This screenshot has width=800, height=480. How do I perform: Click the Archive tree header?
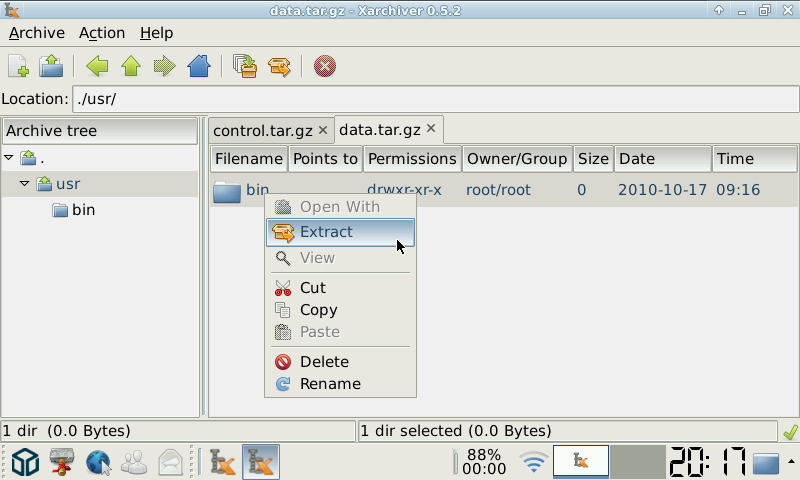100,131
